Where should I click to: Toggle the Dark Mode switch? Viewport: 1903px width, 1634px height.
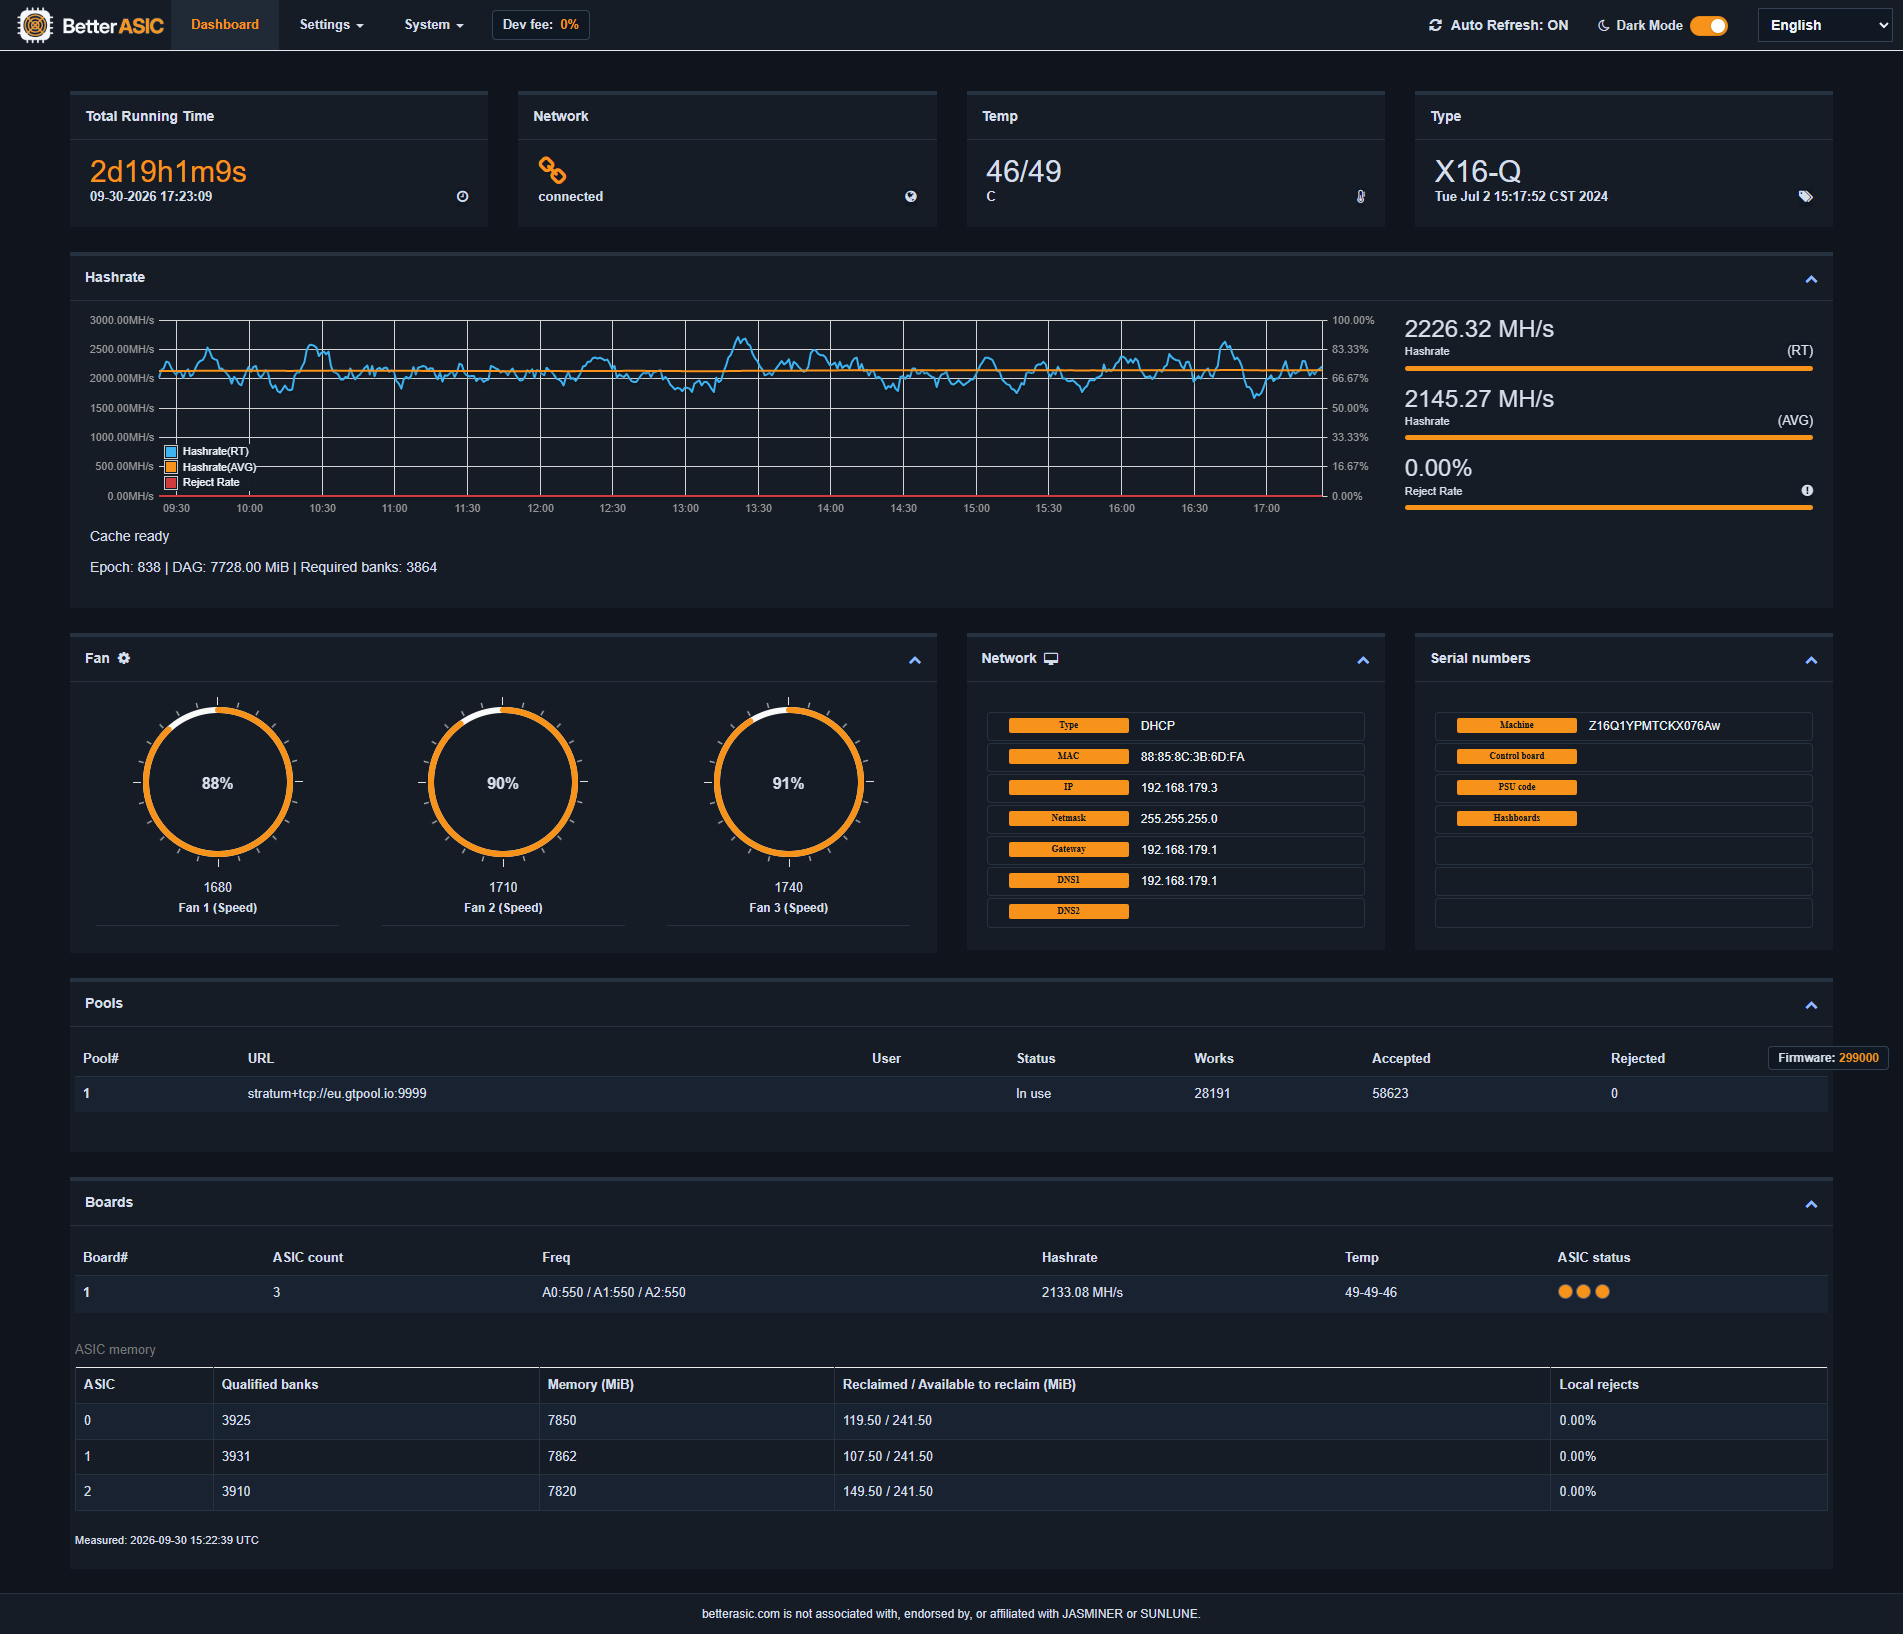coord(1709,25)
